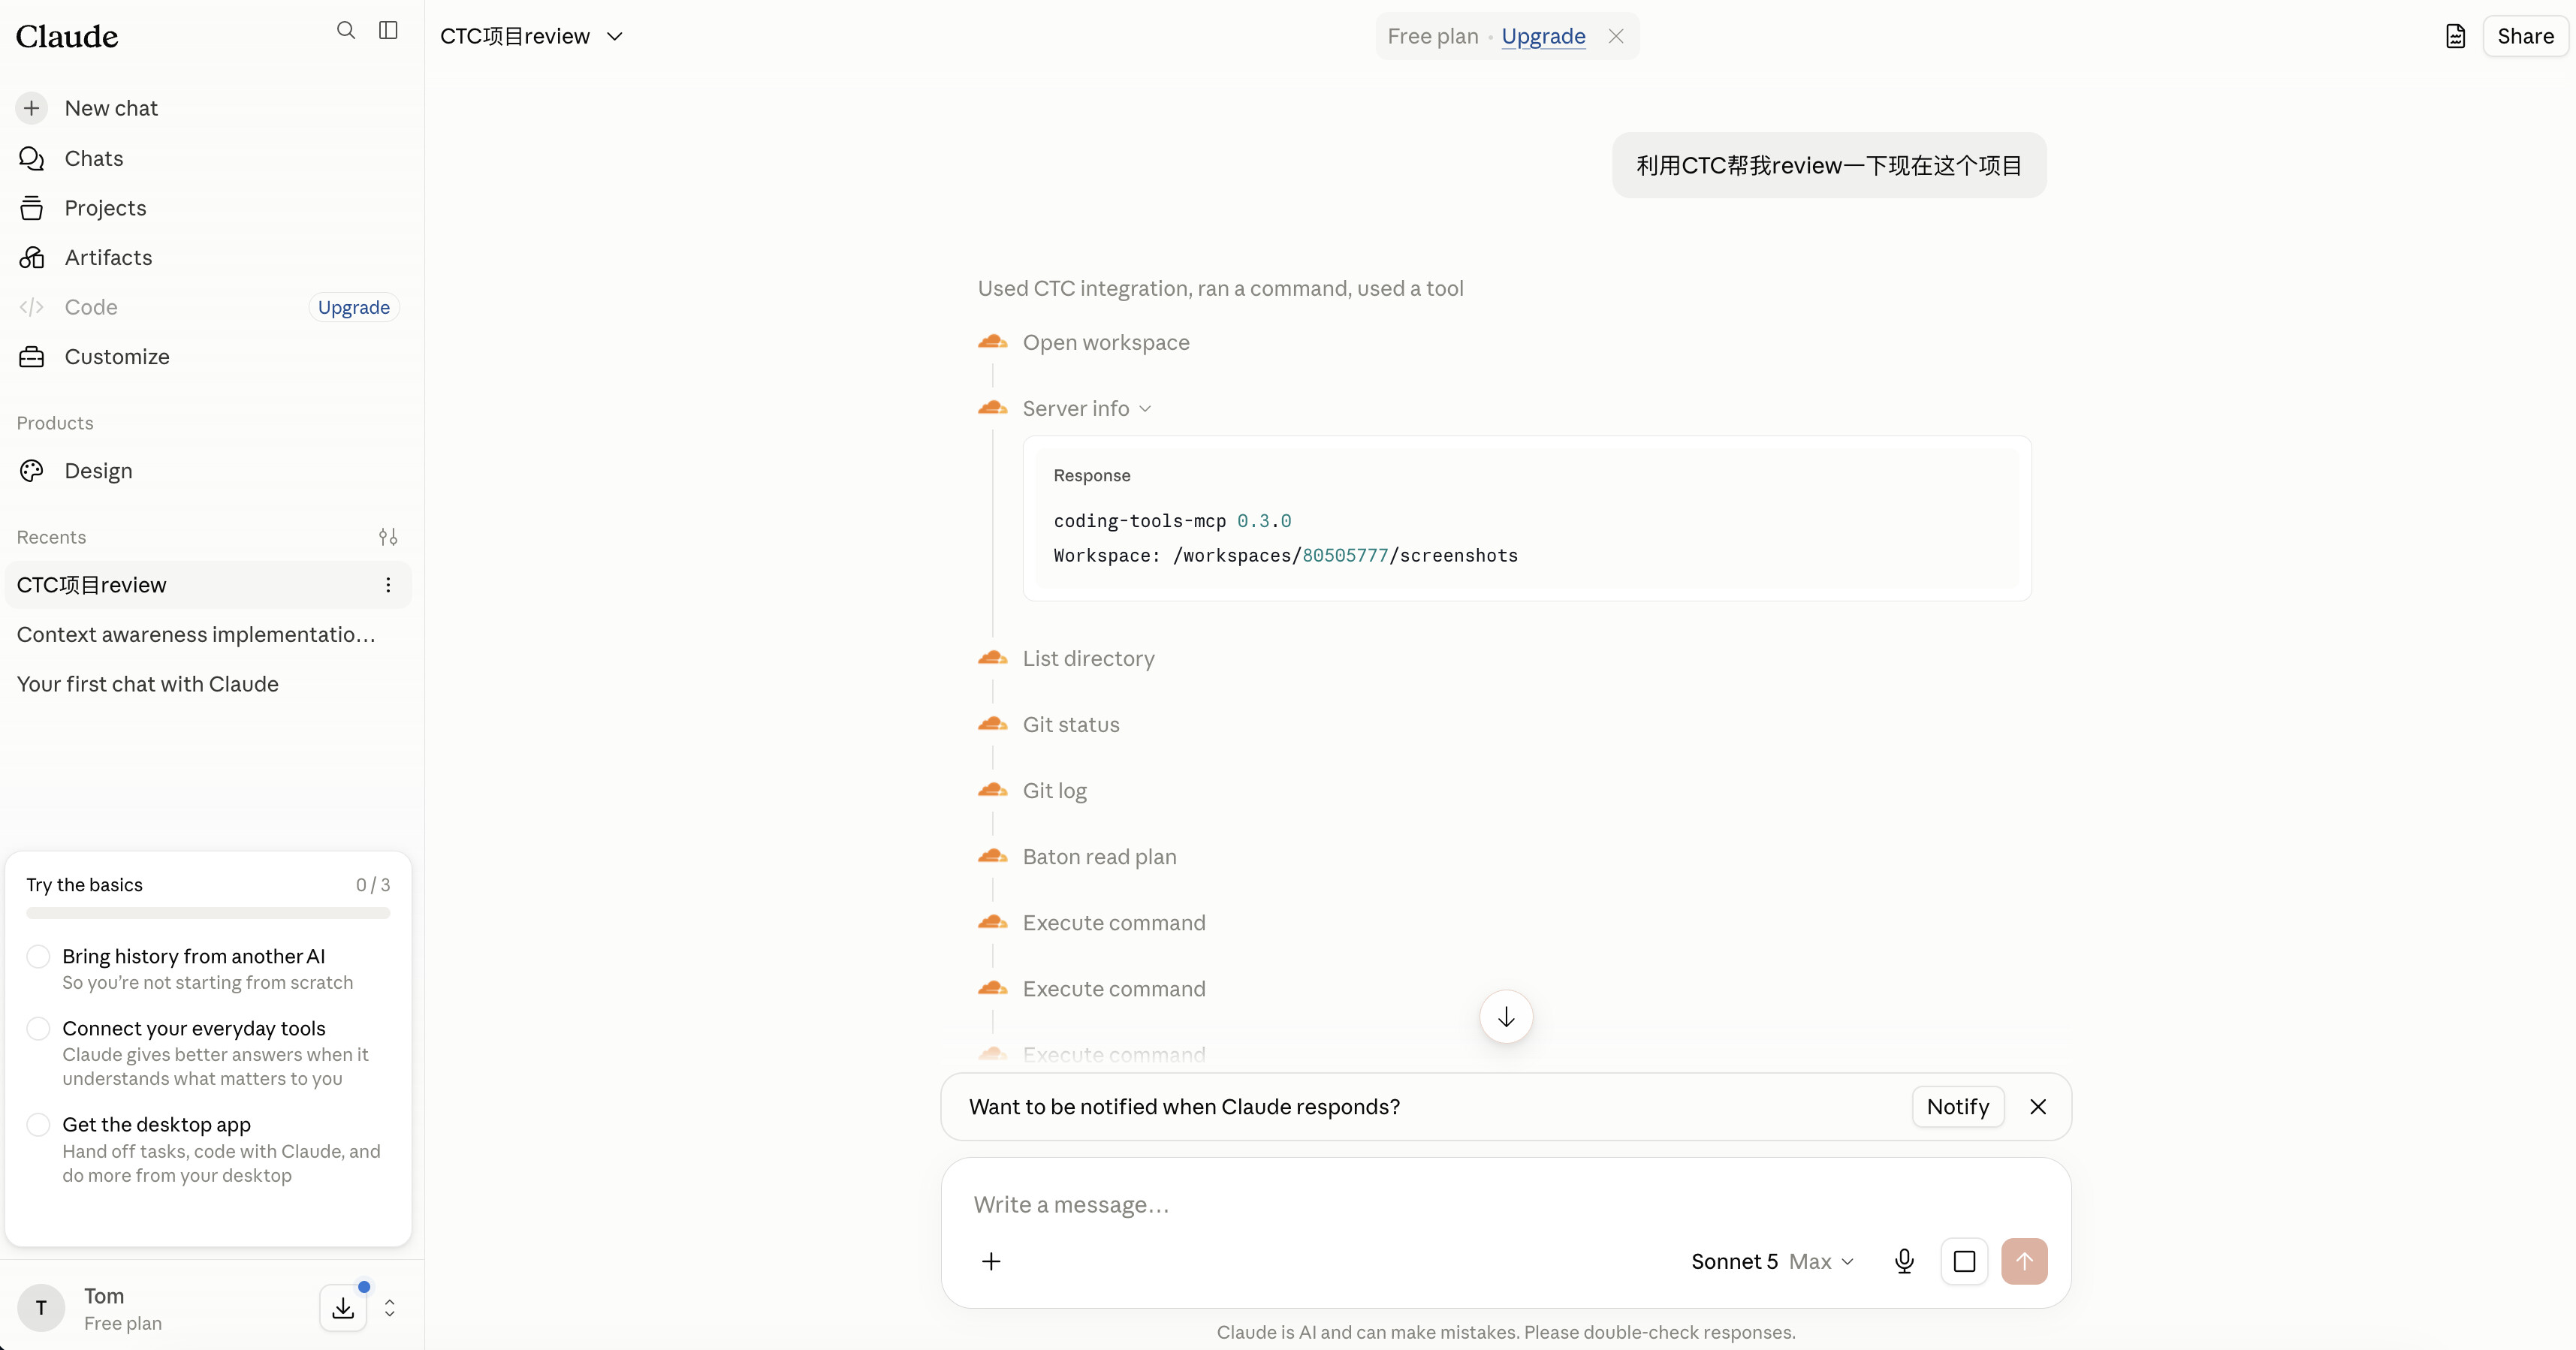
Task: Open the document icon beside Share
Action: pos(2456,36)
